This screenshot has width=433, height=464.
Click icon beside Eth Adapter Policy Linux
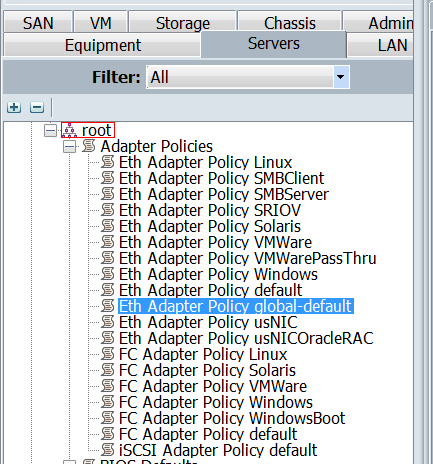point(108,162)
